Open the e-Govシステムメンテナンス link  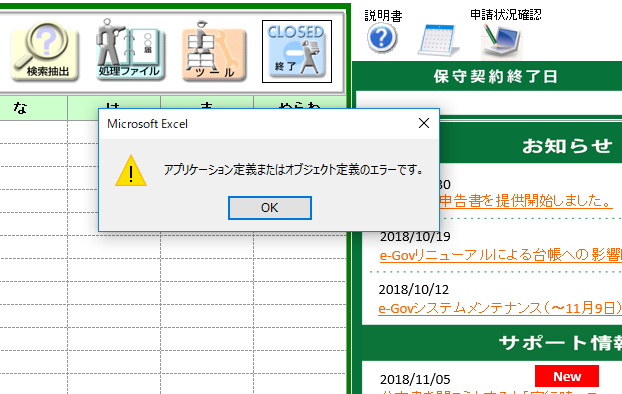(x=500, y=308)
